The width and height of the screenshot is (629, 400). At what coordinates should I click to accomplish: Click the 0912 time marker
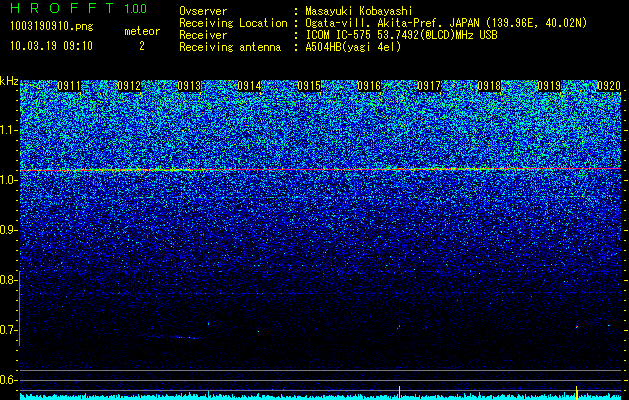click(x=129, y=86)
